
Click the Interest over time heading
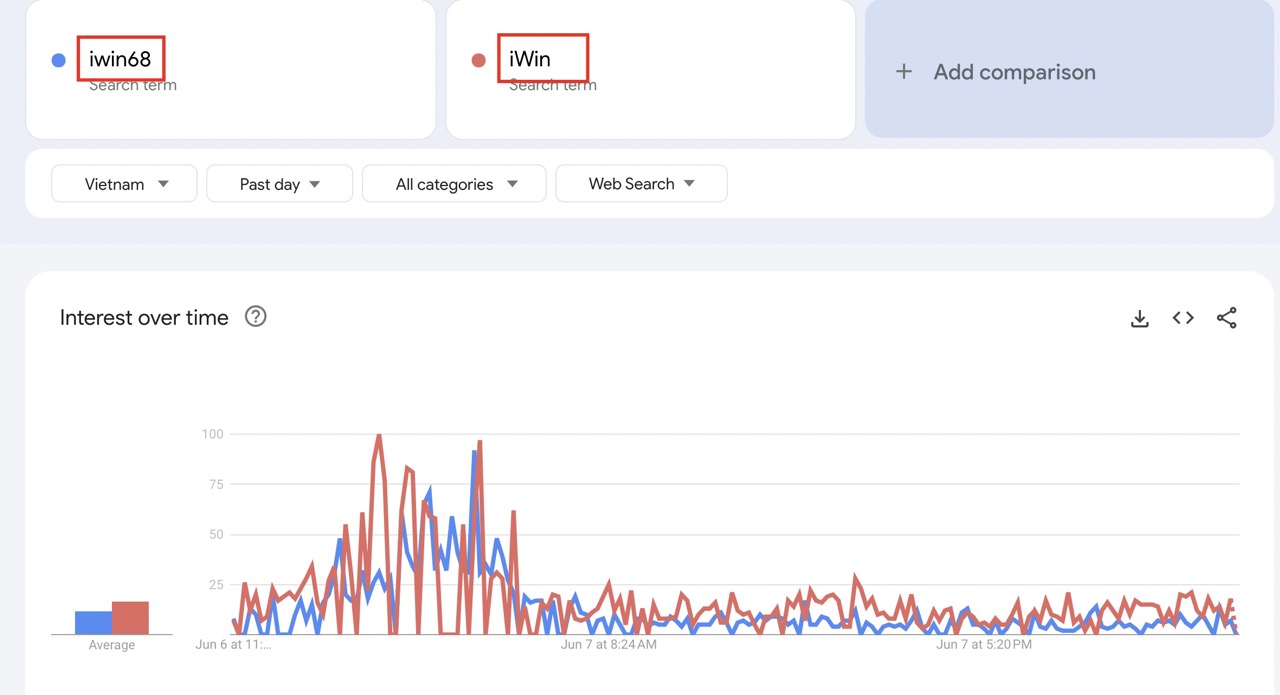[144, 318]
